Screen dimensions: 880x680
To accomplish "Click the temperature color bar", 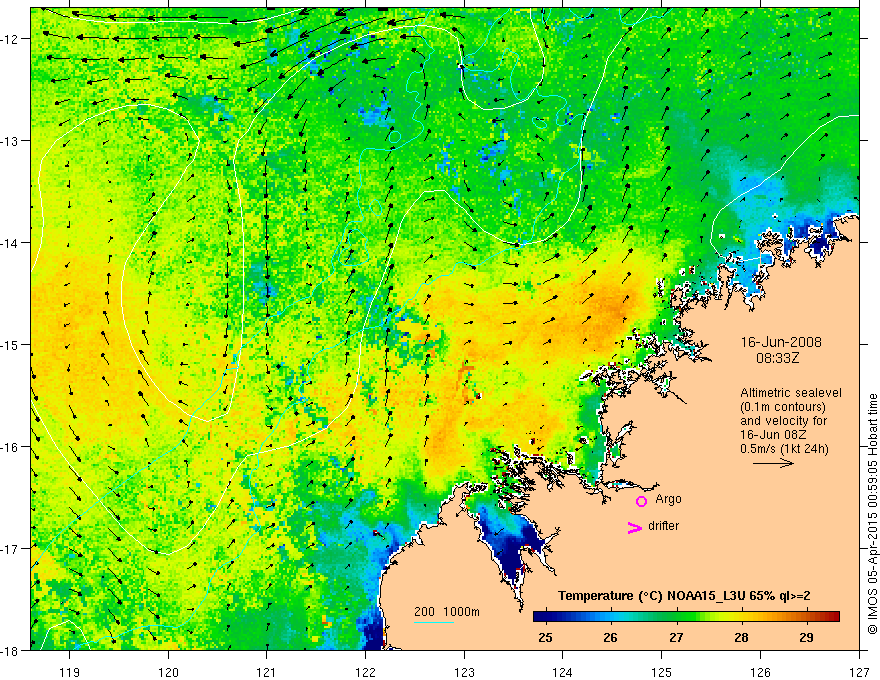I will (686, 616).
